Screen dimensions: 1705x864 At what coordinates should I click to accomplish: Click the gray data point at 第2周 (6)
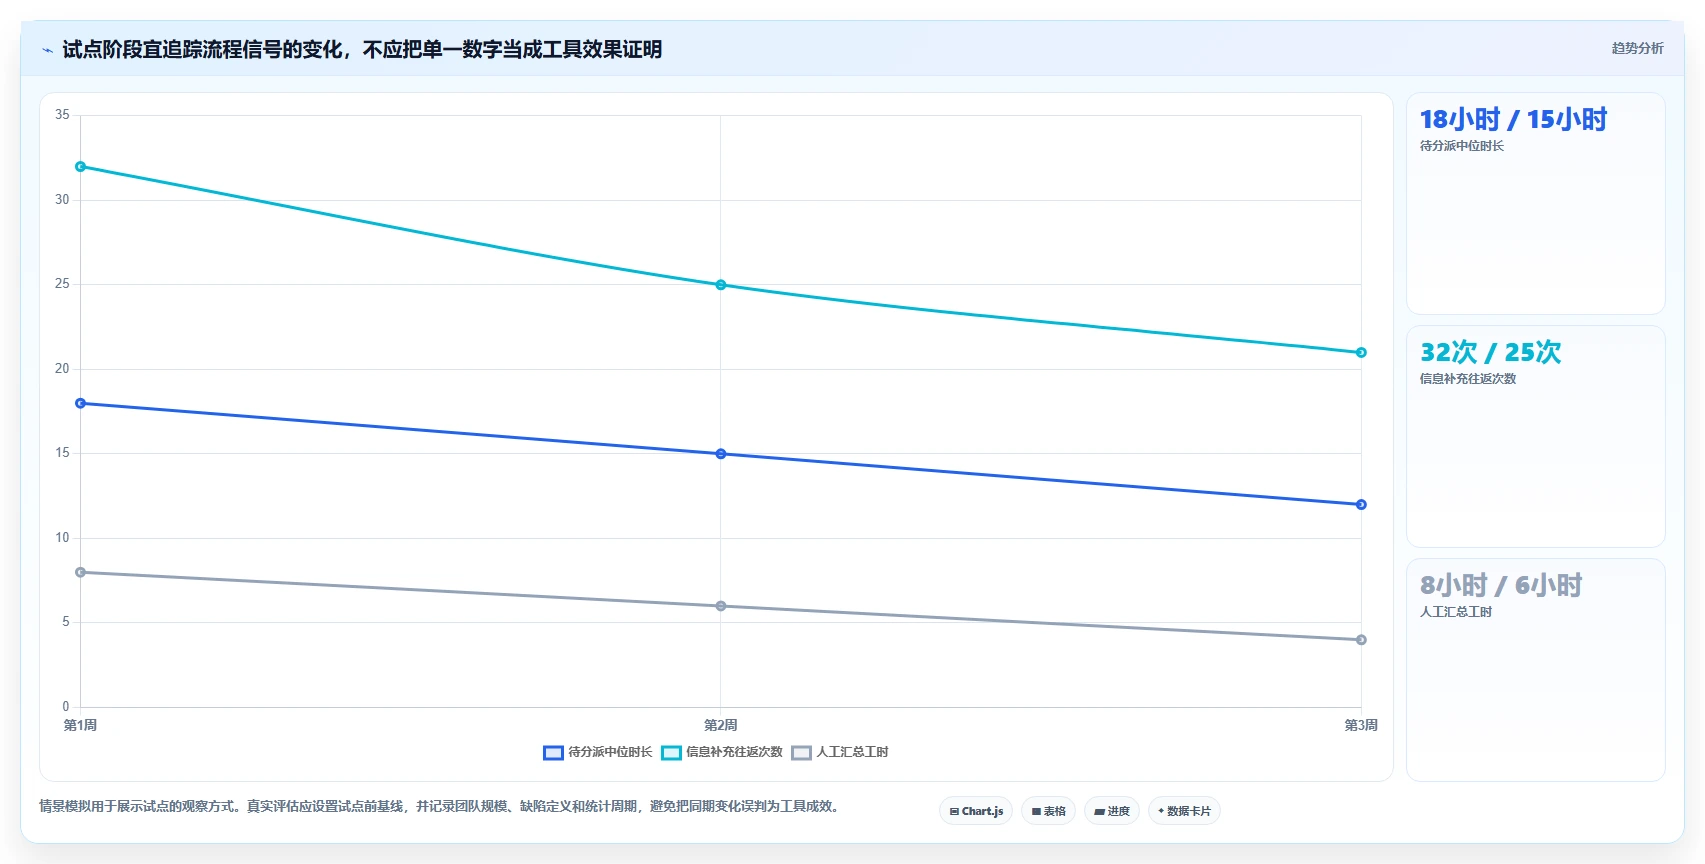[x=721, y=606]
